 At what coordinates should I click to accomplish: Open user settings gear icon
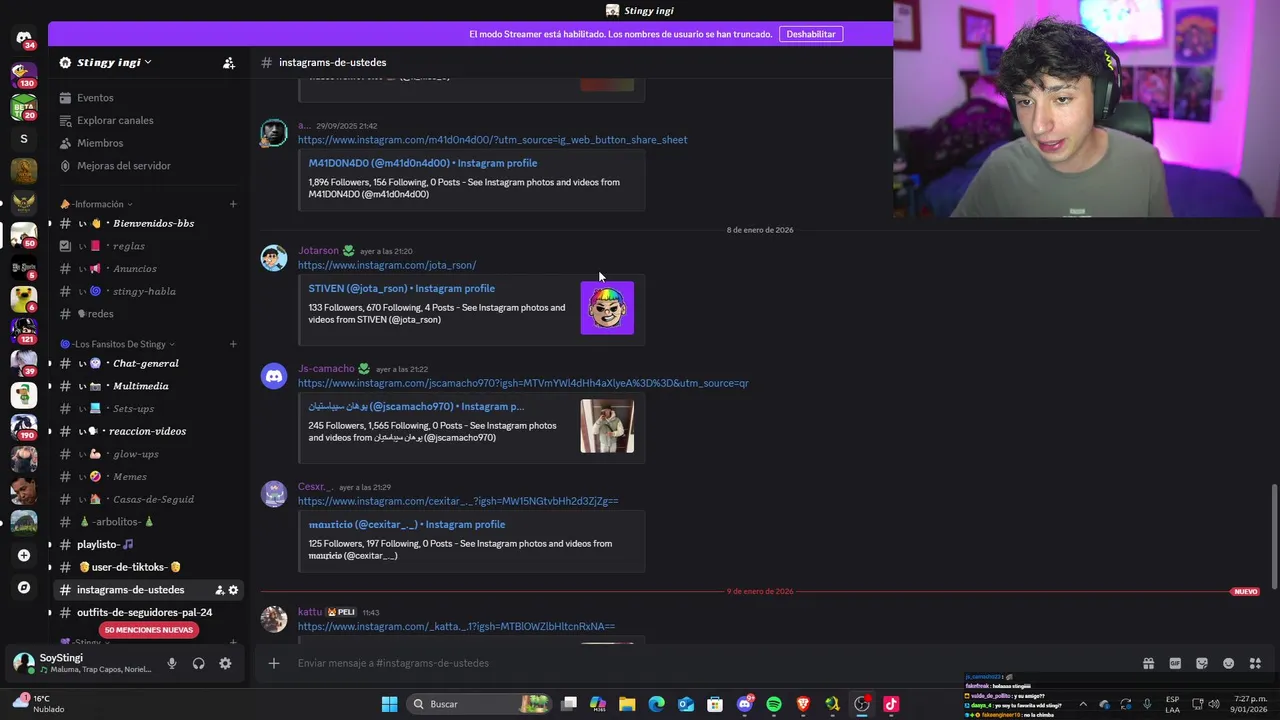tap(225, 663)
